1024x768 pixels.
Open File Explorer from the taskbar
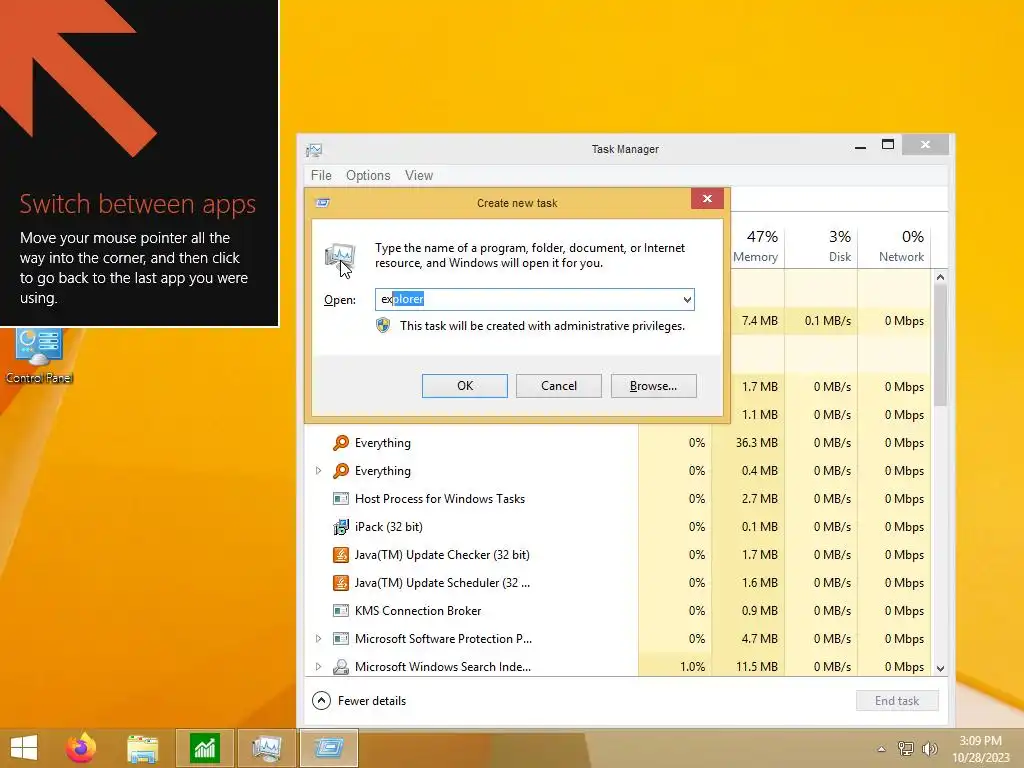click(142, 748)
